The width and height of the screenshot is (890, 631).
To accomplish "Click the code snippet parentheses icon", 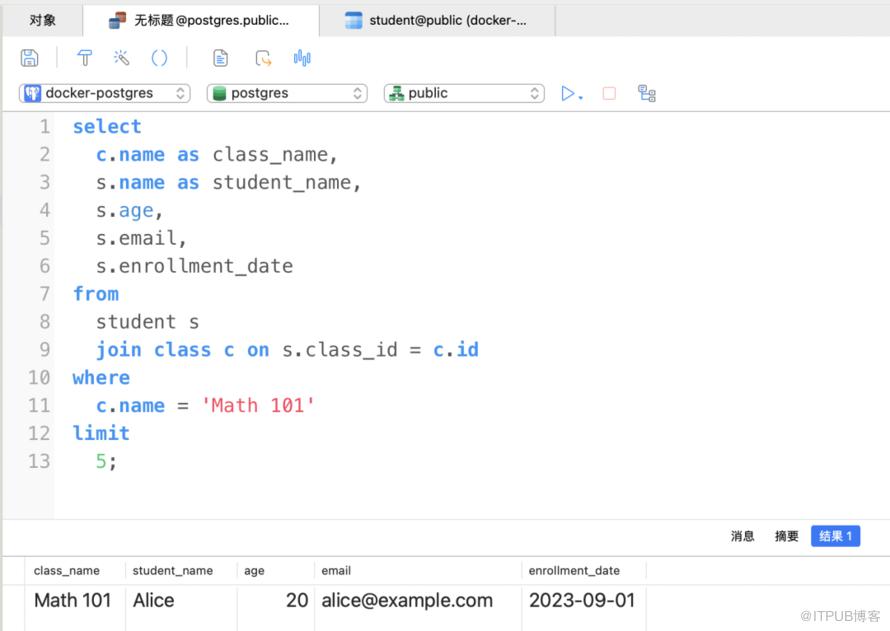I will pyautogui.click(x=159, y=58).
